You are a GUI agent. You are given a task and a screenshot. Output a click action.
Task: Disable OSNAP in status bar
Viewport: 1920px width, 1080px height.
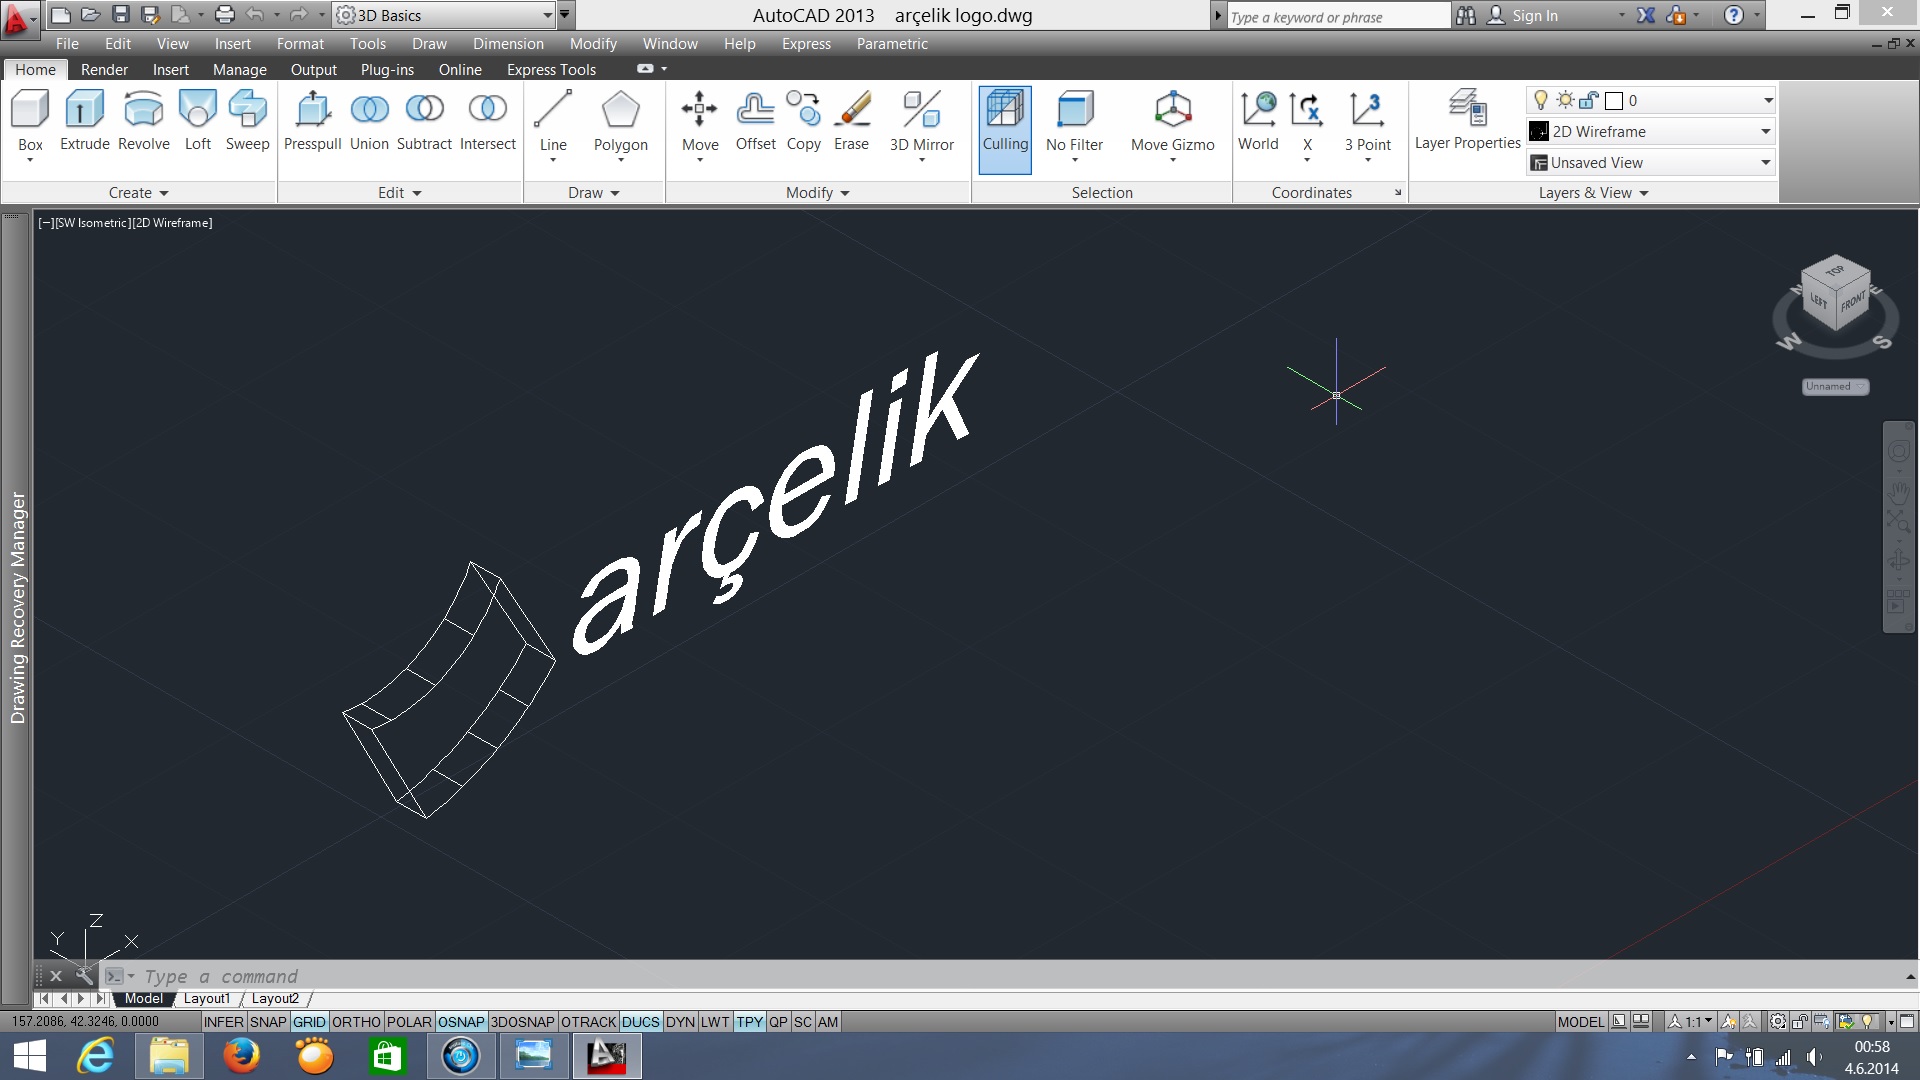[x=461, y=1022]
